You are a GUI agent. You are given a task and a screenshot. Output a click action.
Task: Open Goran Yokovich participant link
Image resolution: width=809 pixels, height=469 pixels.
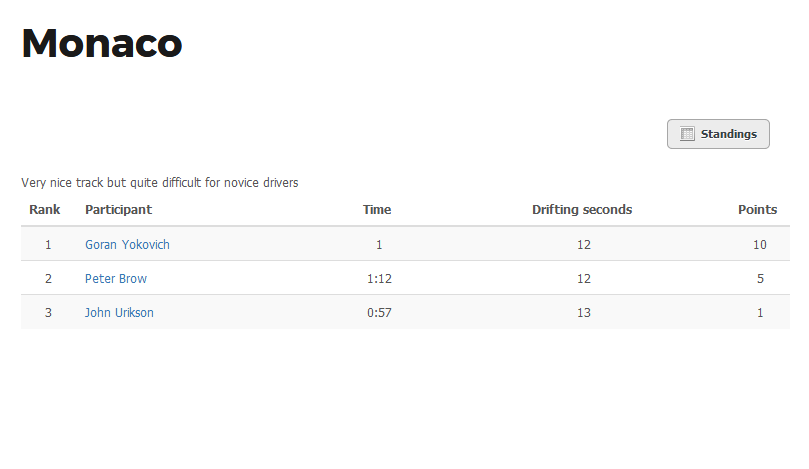tap(127, 245)
